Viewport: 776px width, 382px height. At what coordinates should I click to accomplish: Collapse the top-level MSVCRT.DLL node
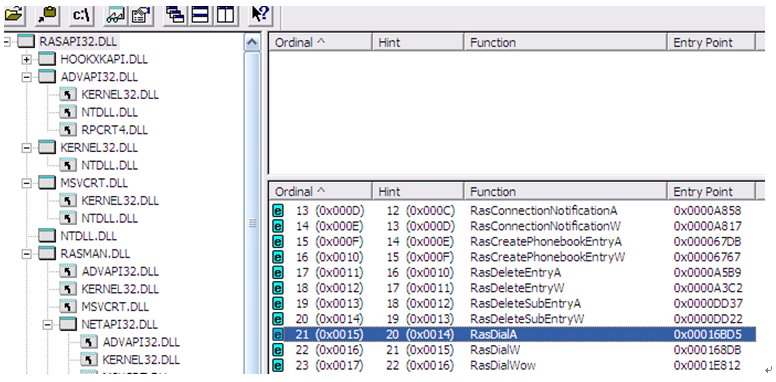(x=27, y=183)
